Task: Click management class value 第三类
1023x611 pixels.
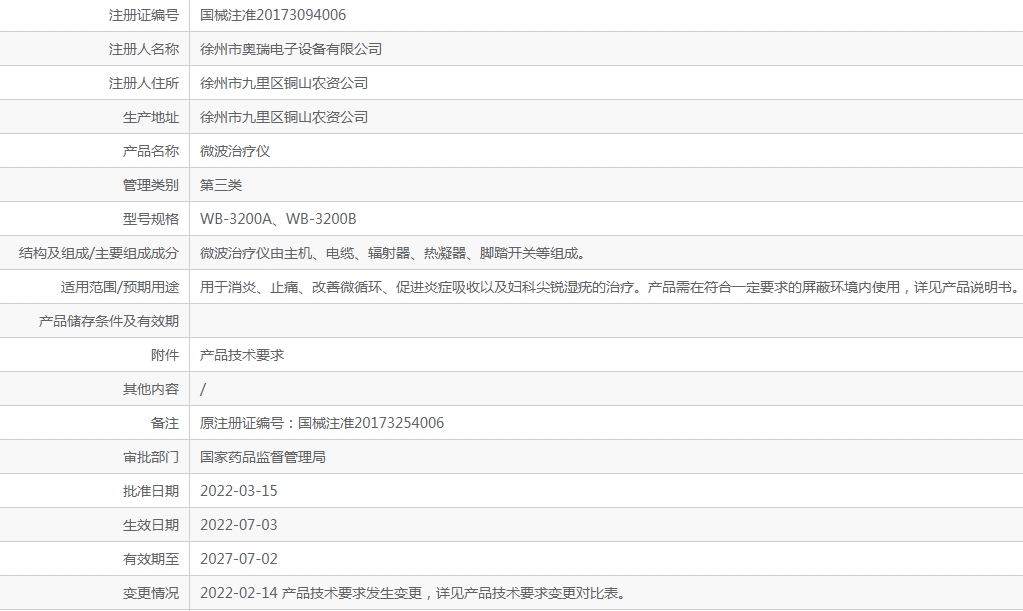Action: point(221,185)
